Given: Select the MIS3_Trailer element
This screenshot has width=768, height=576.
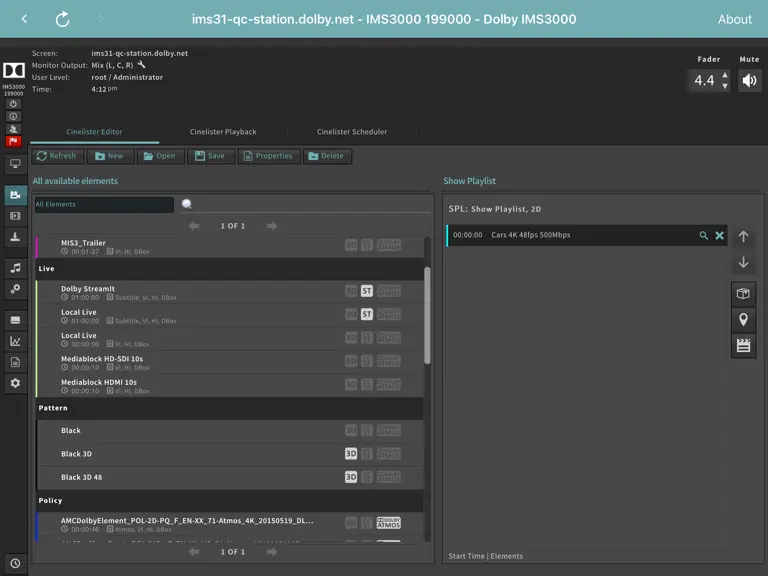Looking at the screenshot, I should click(230, 247).
